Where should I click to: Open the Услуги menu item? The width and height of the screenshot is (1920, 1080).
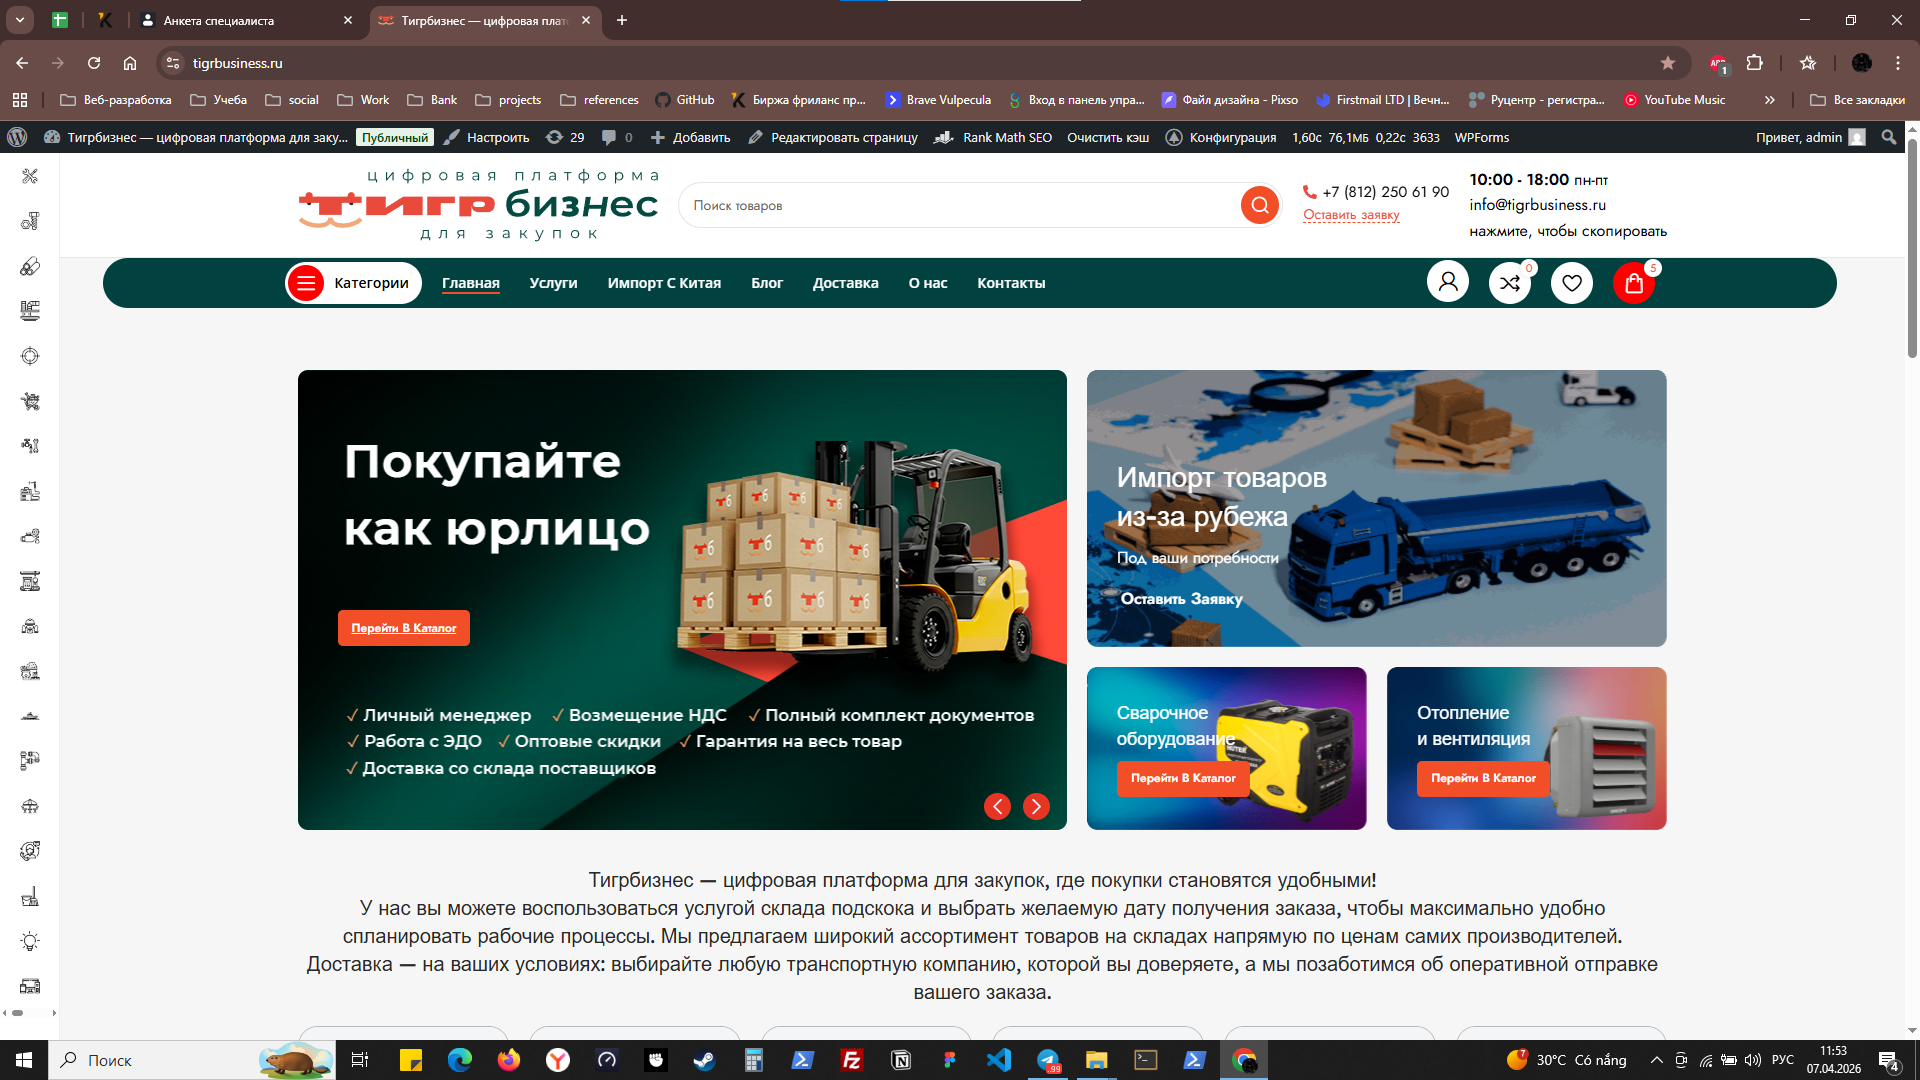pyautogui.click(x=553, y=283)
